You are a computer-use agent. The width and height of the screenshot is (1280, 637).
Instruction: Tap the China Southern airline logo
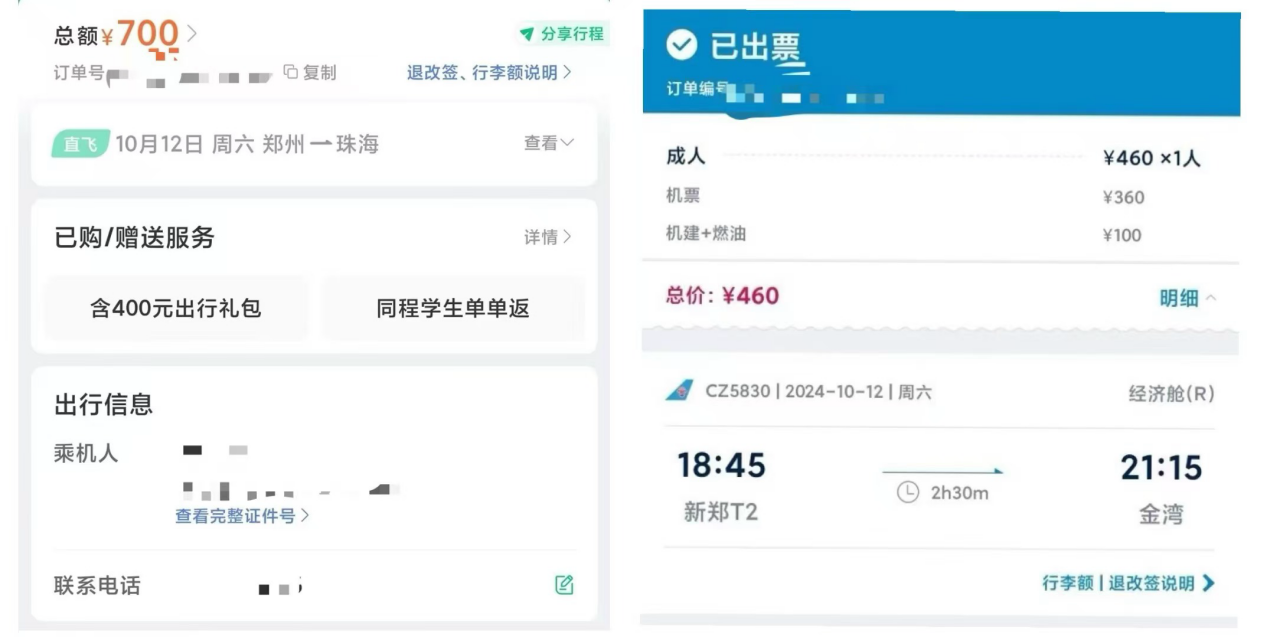click(x=680, y=391)
